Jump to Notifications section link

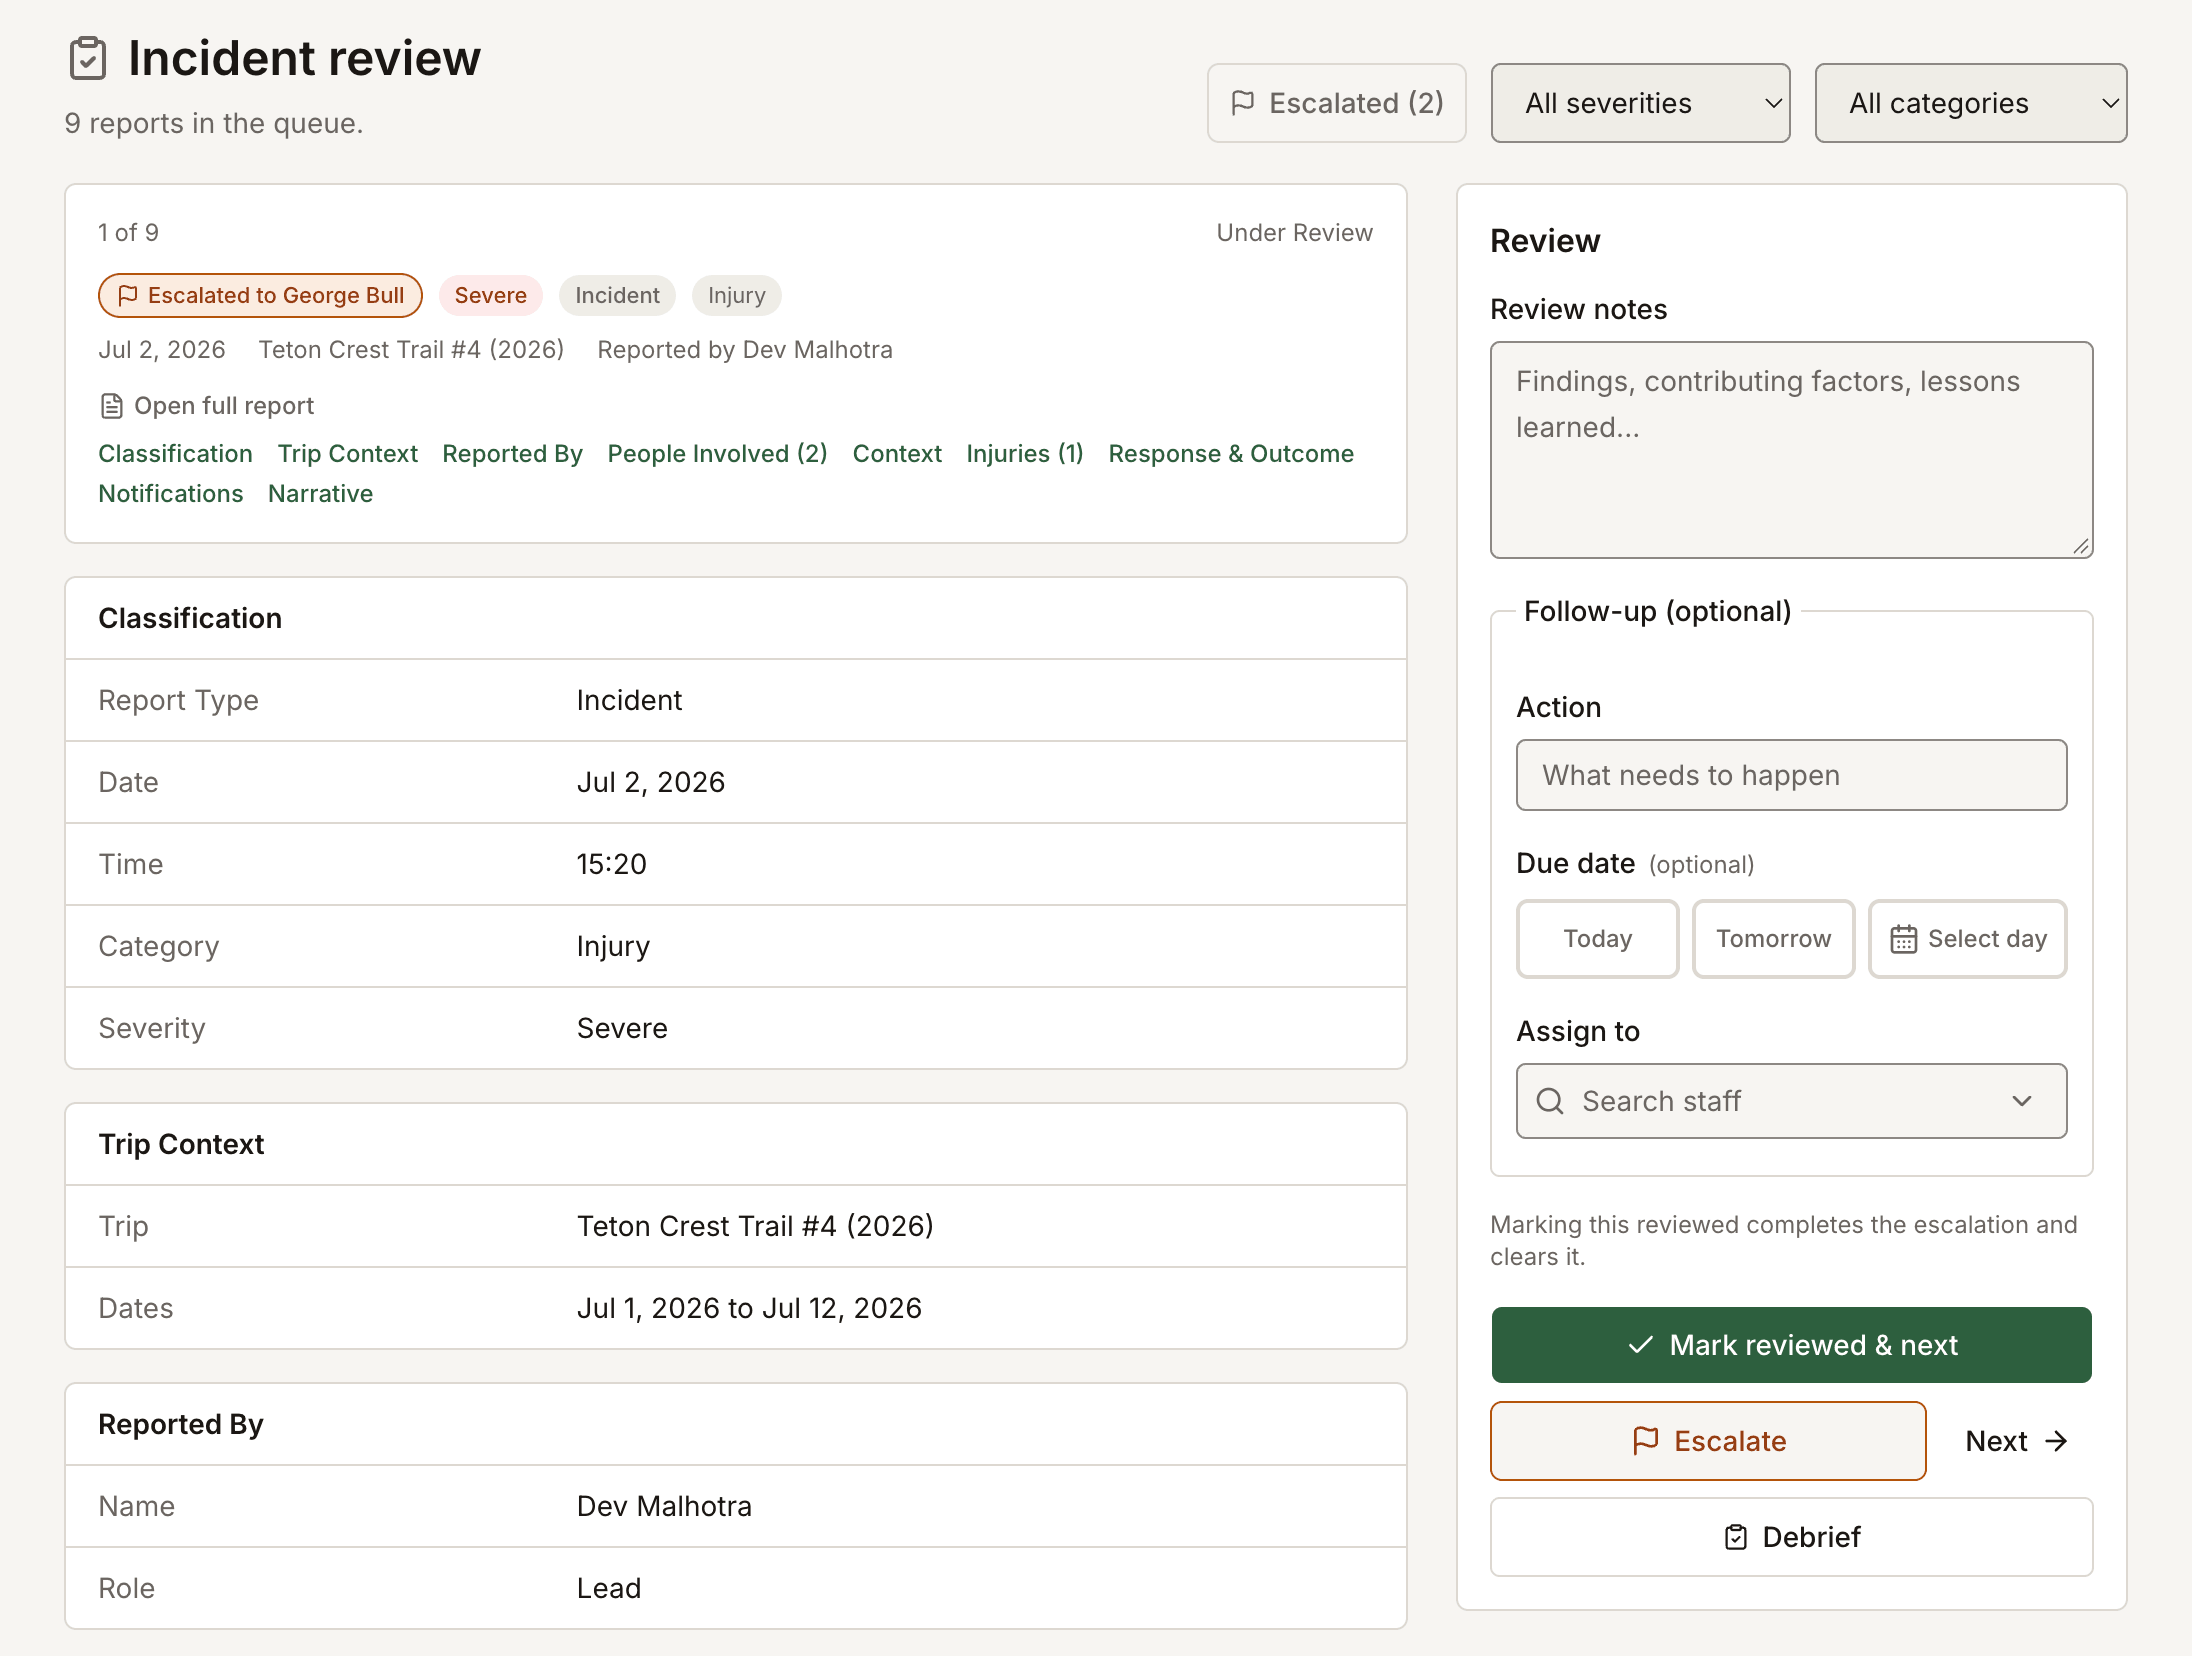click(x=171, y=494)
